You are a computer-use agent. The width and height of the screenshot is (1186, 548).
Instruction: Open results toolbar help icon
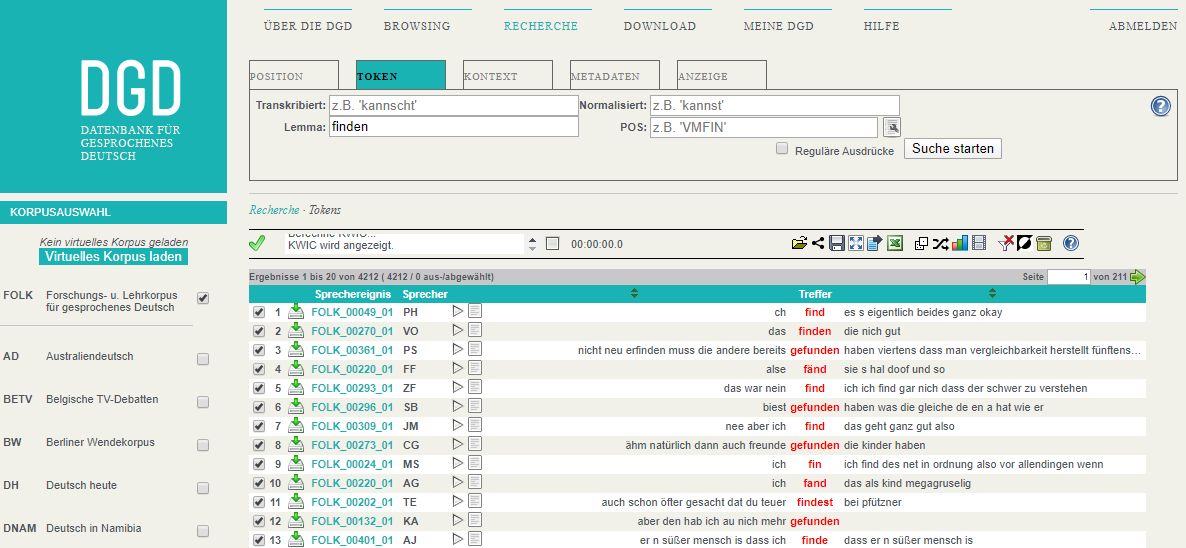1070,243
